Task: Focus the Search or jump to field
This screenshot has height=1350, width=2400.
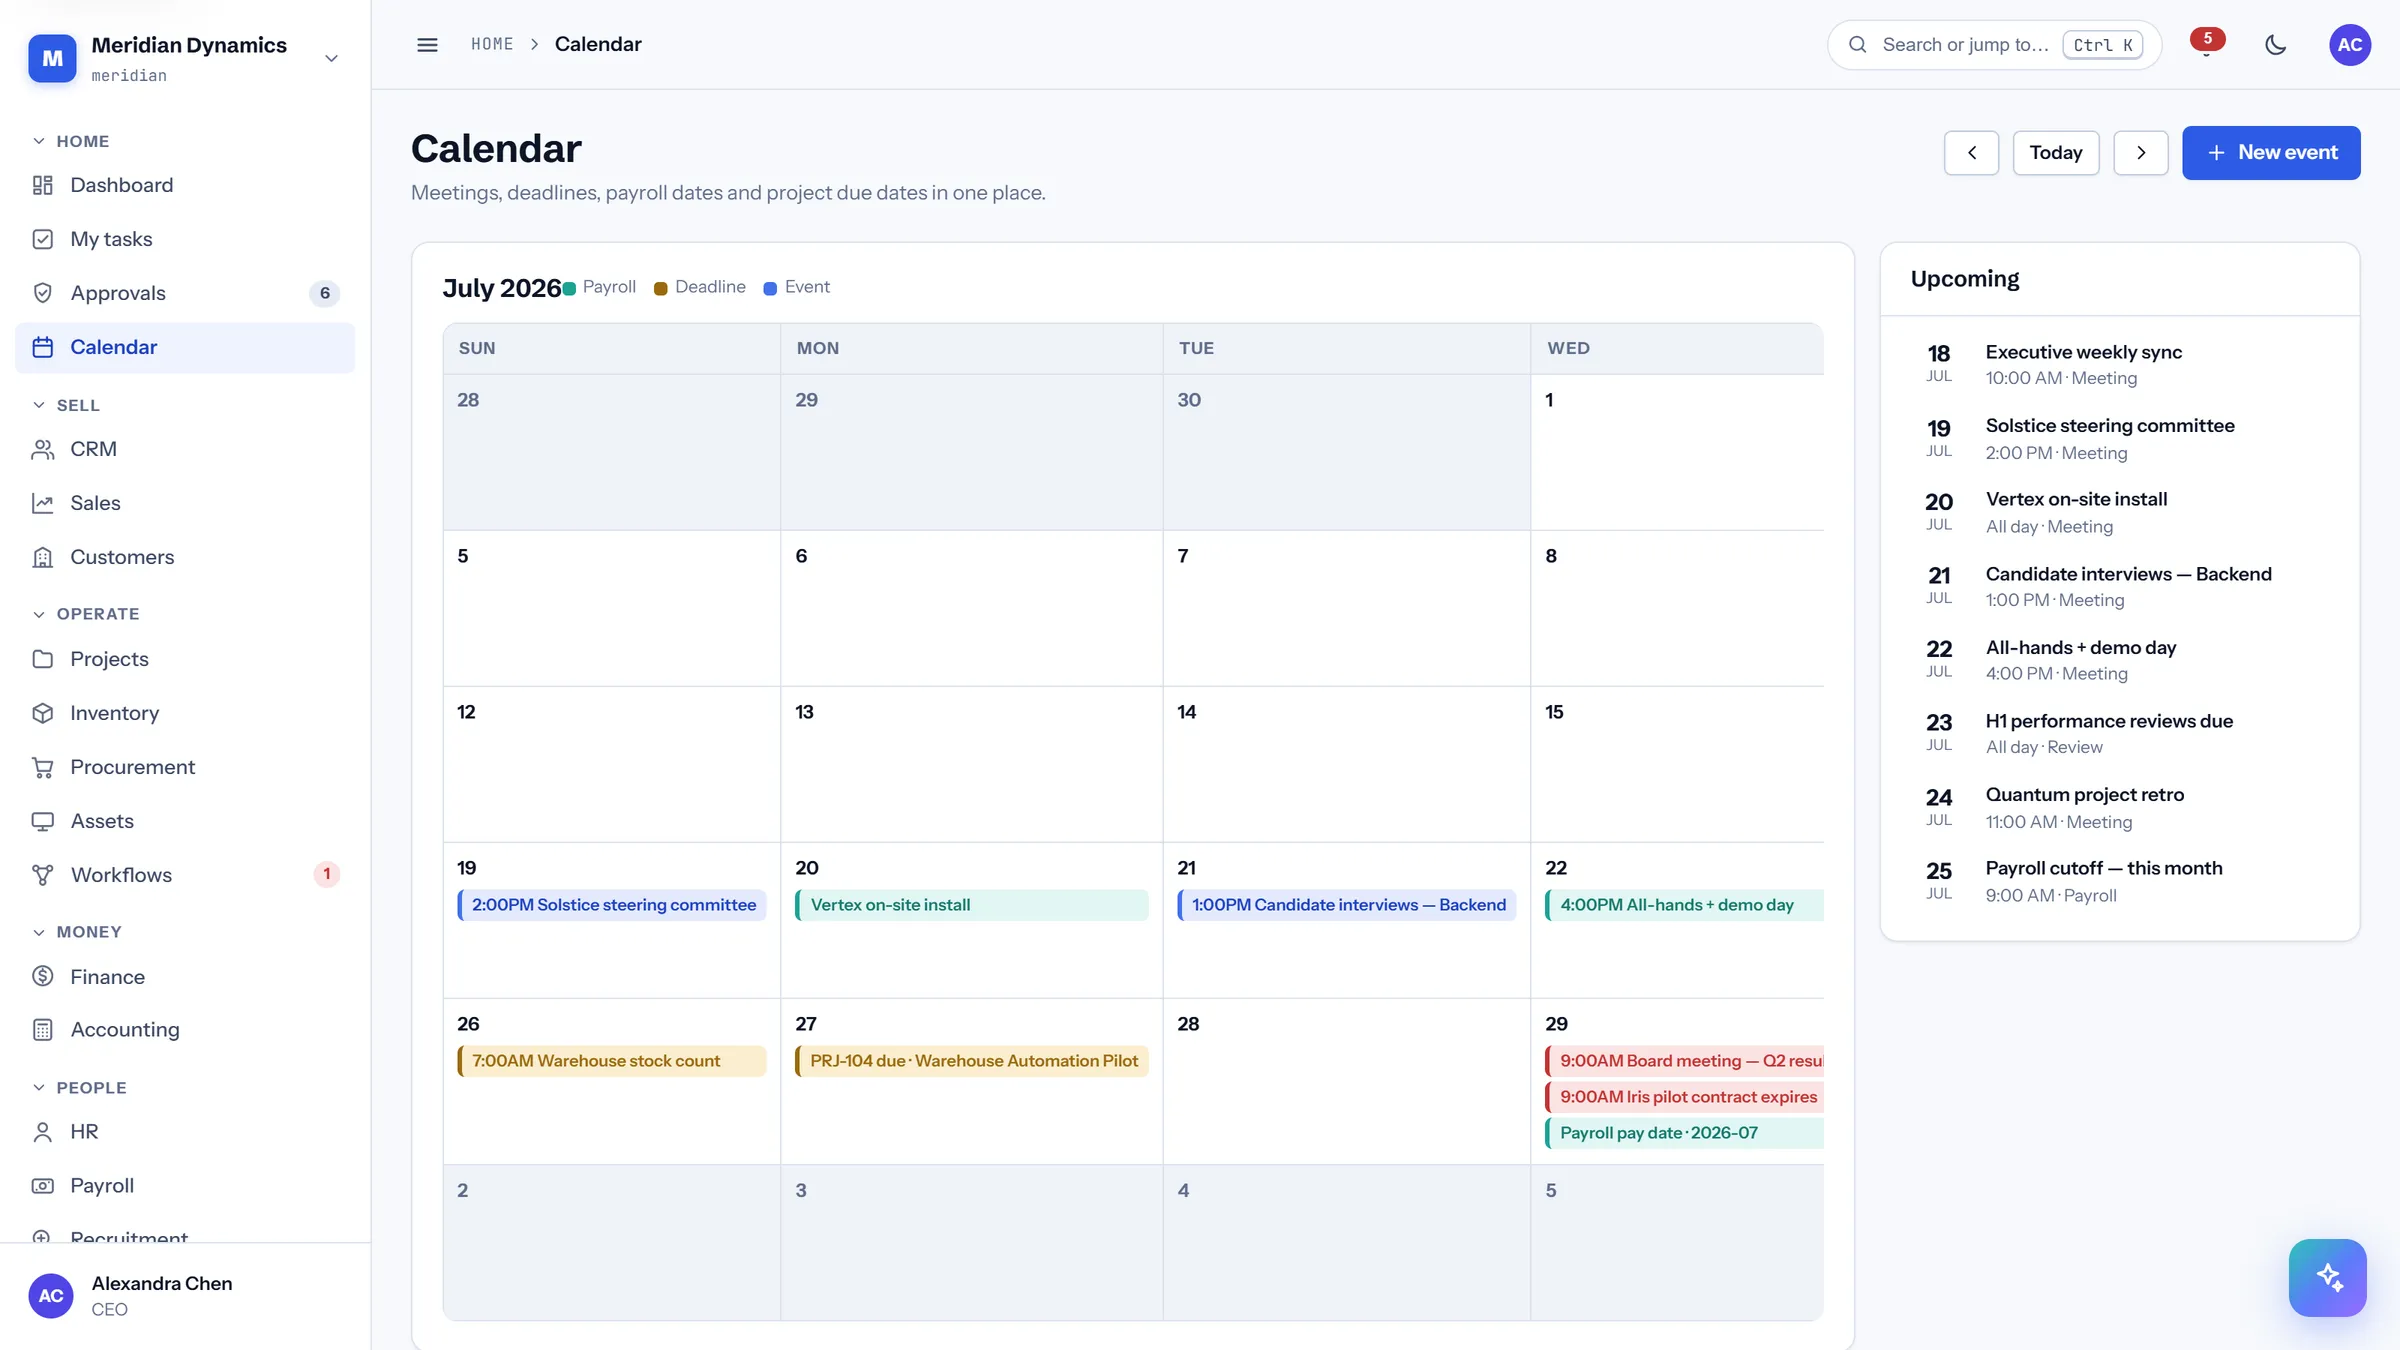Action: coord(1994,45)
